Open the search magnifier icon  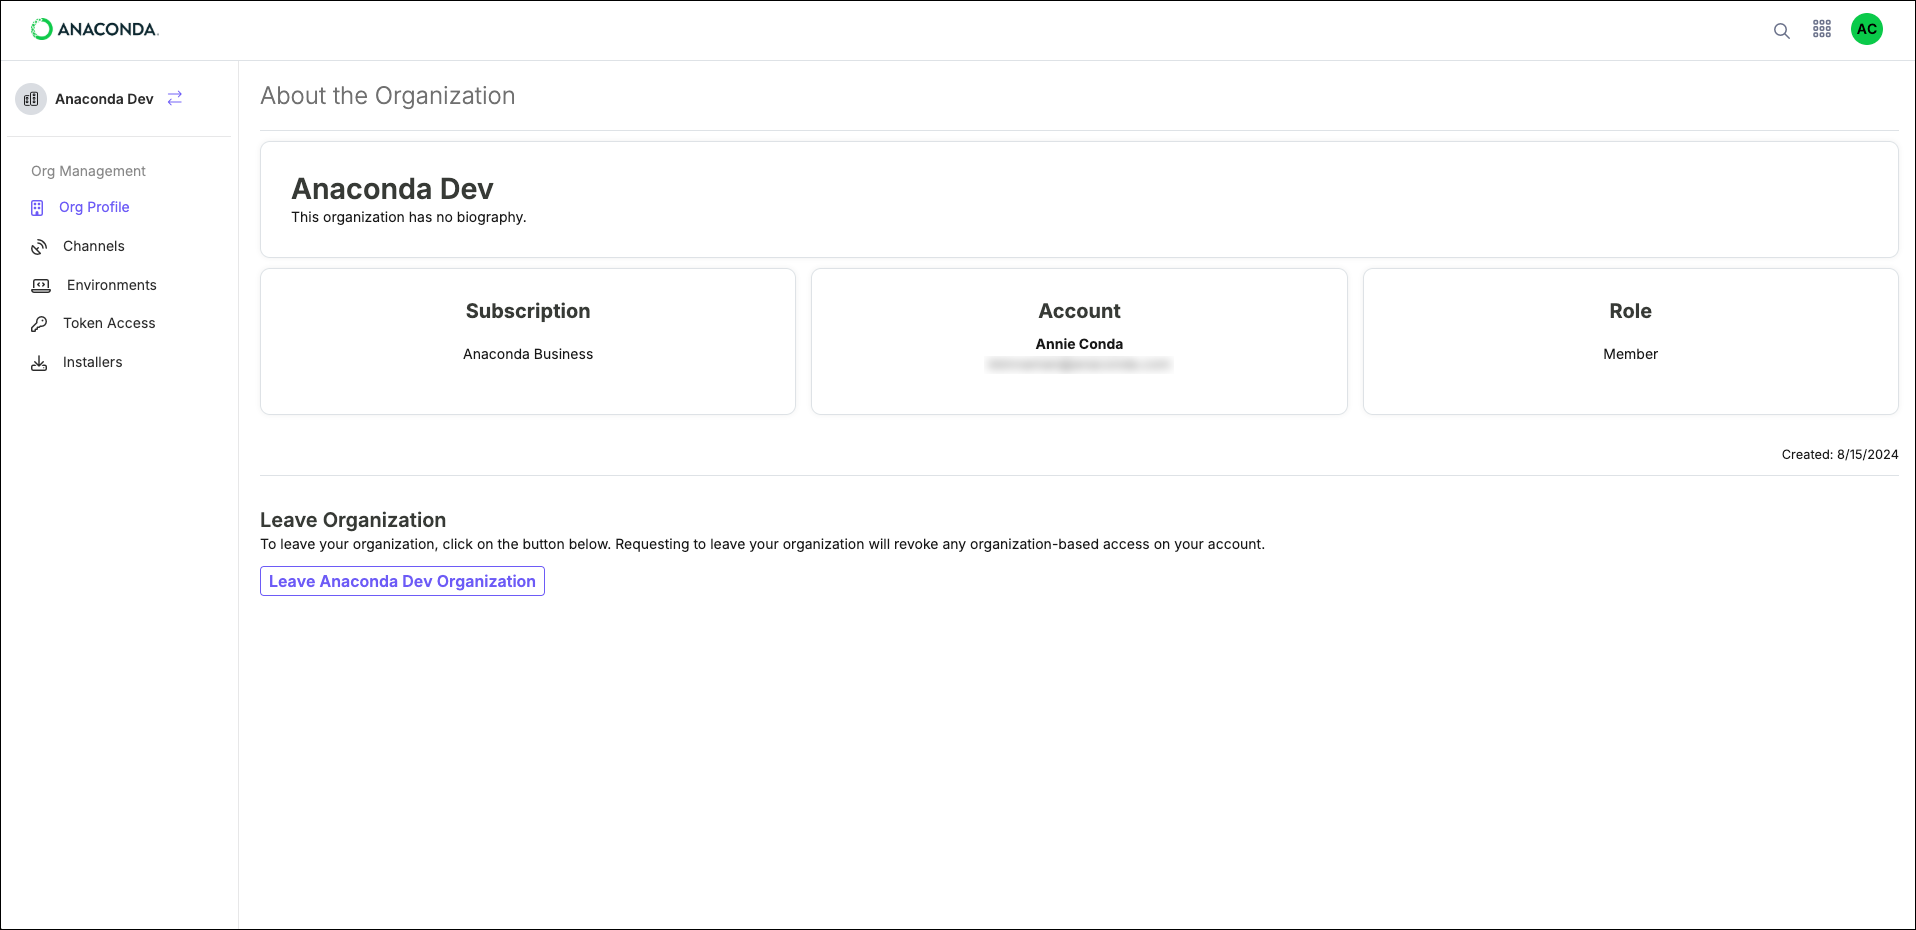pyautogui.click(x=1781, y=31)
